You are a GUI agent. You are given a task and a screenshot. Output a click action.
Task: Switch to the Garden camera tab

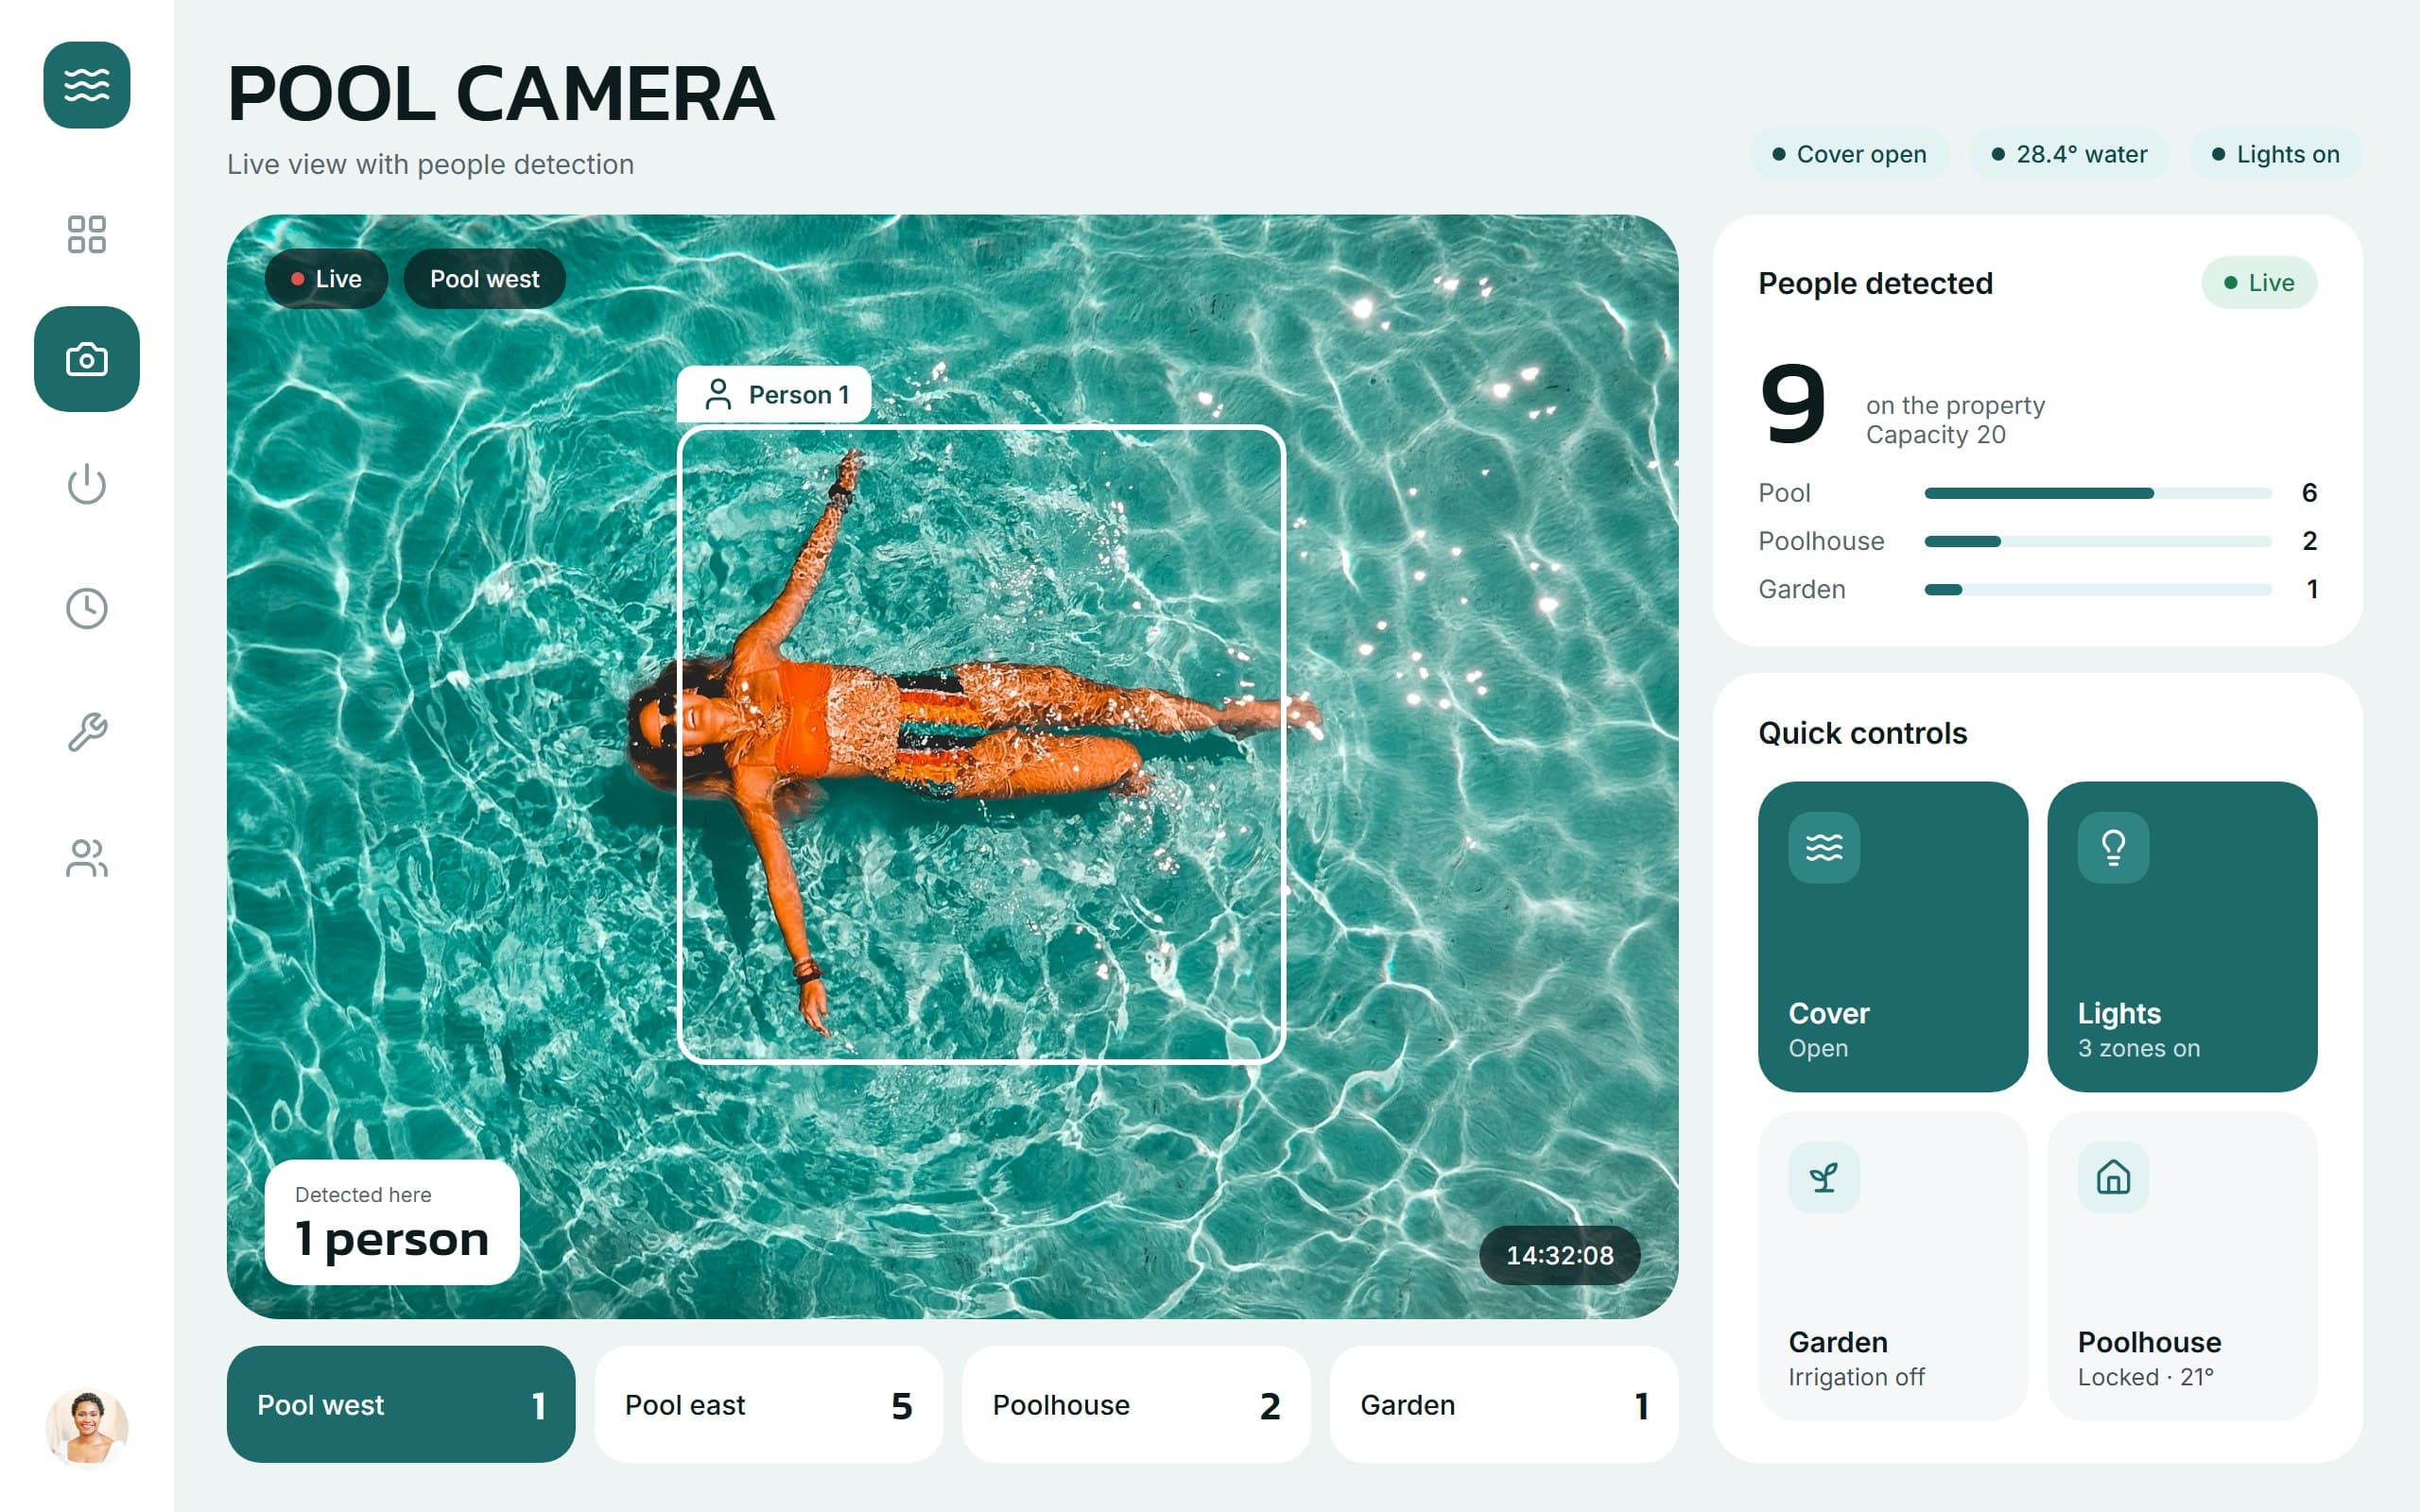coord(1504,1404)
